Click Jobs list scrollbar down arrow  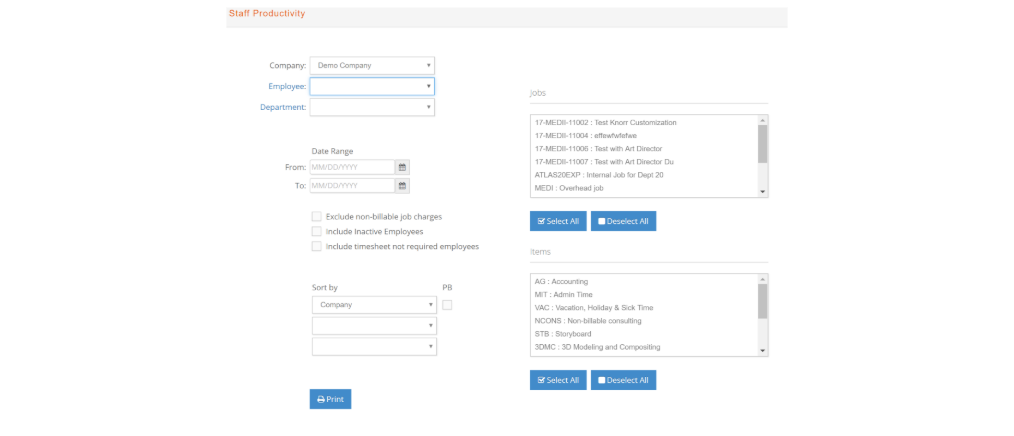tap(762, 192)
